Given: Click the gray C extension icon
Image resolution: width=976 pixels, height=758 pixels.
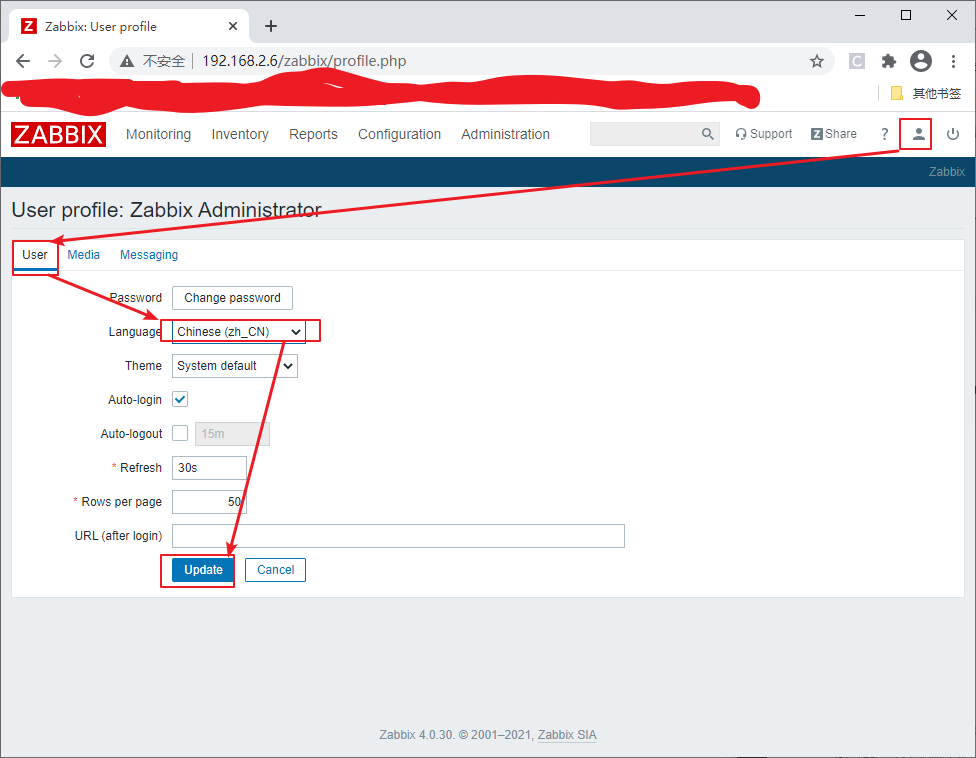Looking at the screenshot, I should tap(856, 61).
